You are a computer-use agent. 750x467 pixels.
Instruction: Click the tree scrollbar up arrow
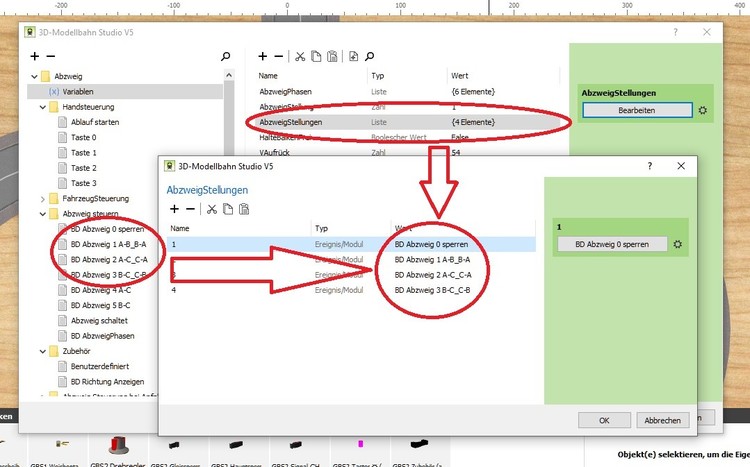tap(229, 75)
